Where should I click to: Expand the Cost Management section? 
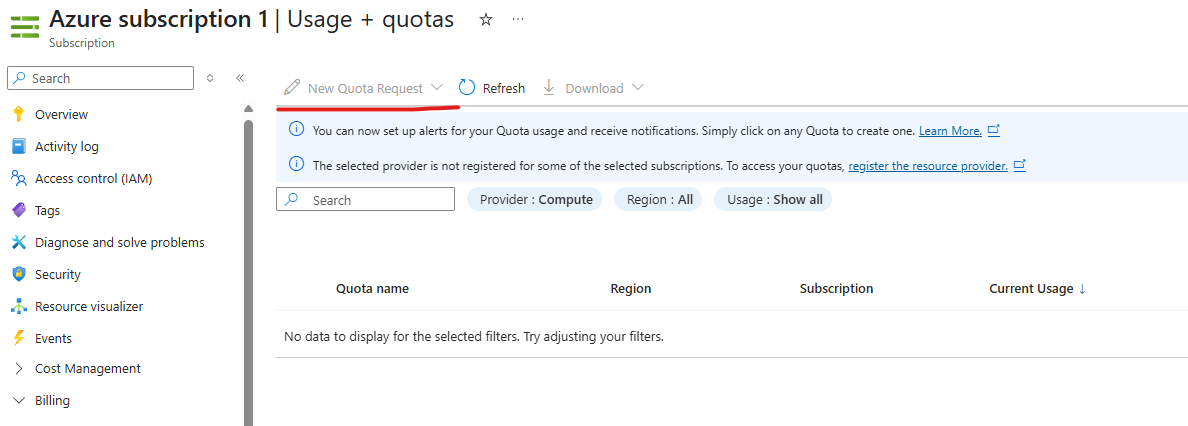point(18,369)
